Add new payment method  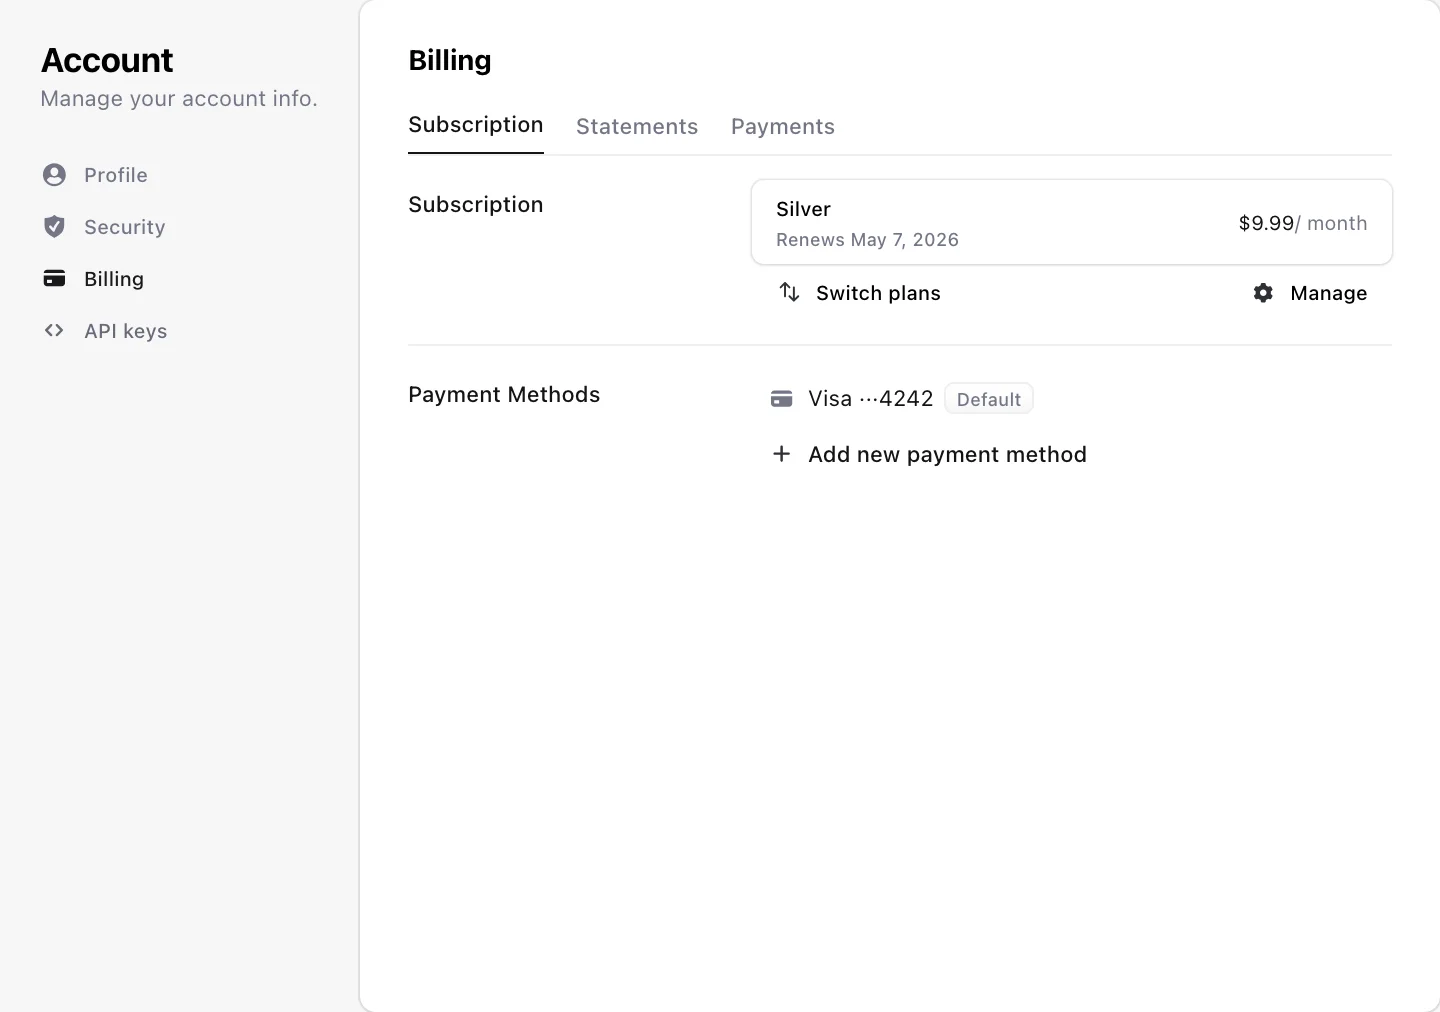(930, 454)
